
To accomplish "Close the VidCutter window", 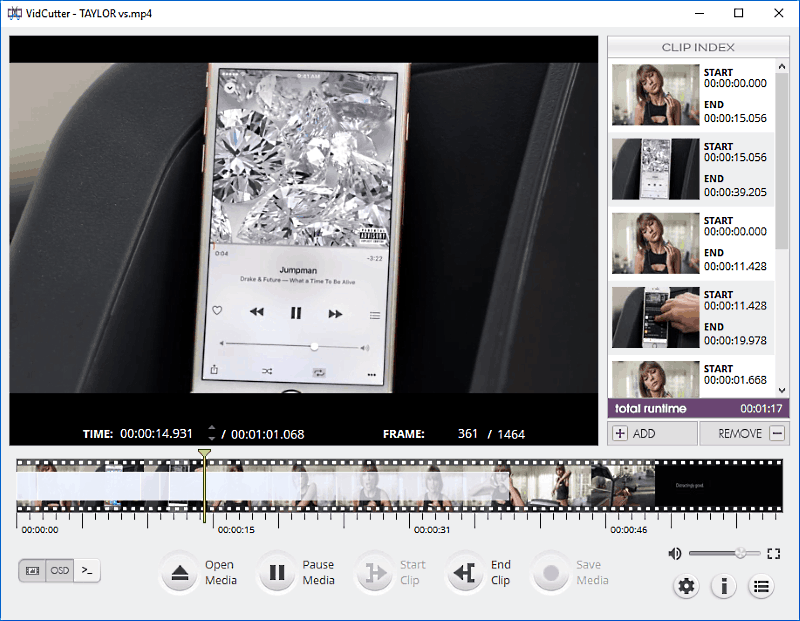I will pyautogui.click(x=778, y=13).
